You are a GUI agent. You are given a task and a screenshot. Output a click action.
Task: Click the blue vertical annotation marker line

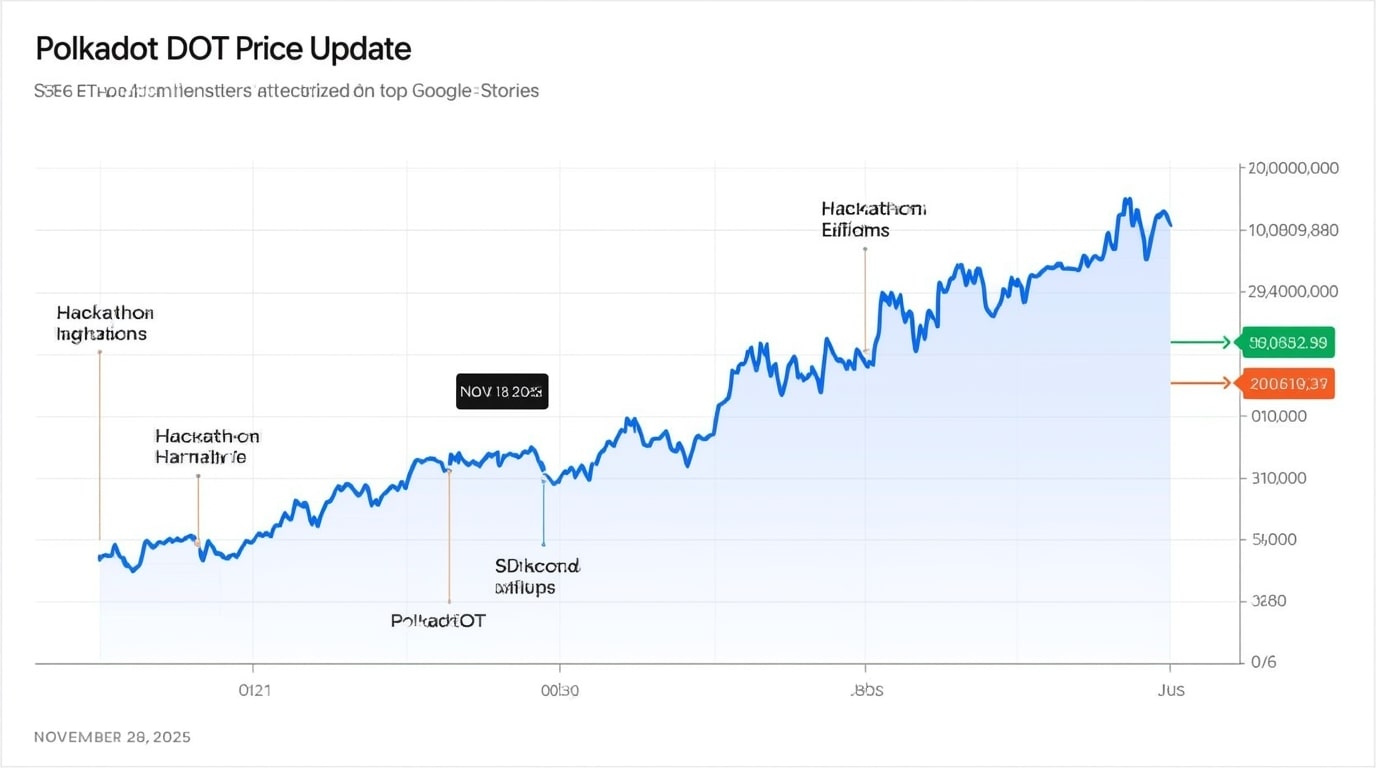pos(543,512)
